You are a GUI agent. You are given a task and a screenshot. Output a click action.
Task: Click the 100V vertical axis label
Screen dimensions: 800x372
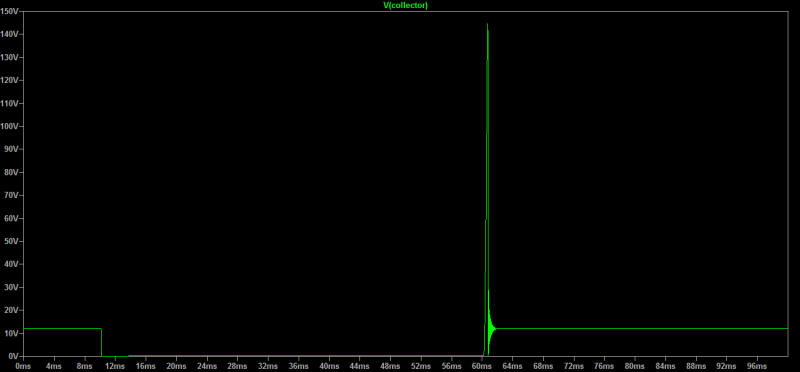point(10,126)
